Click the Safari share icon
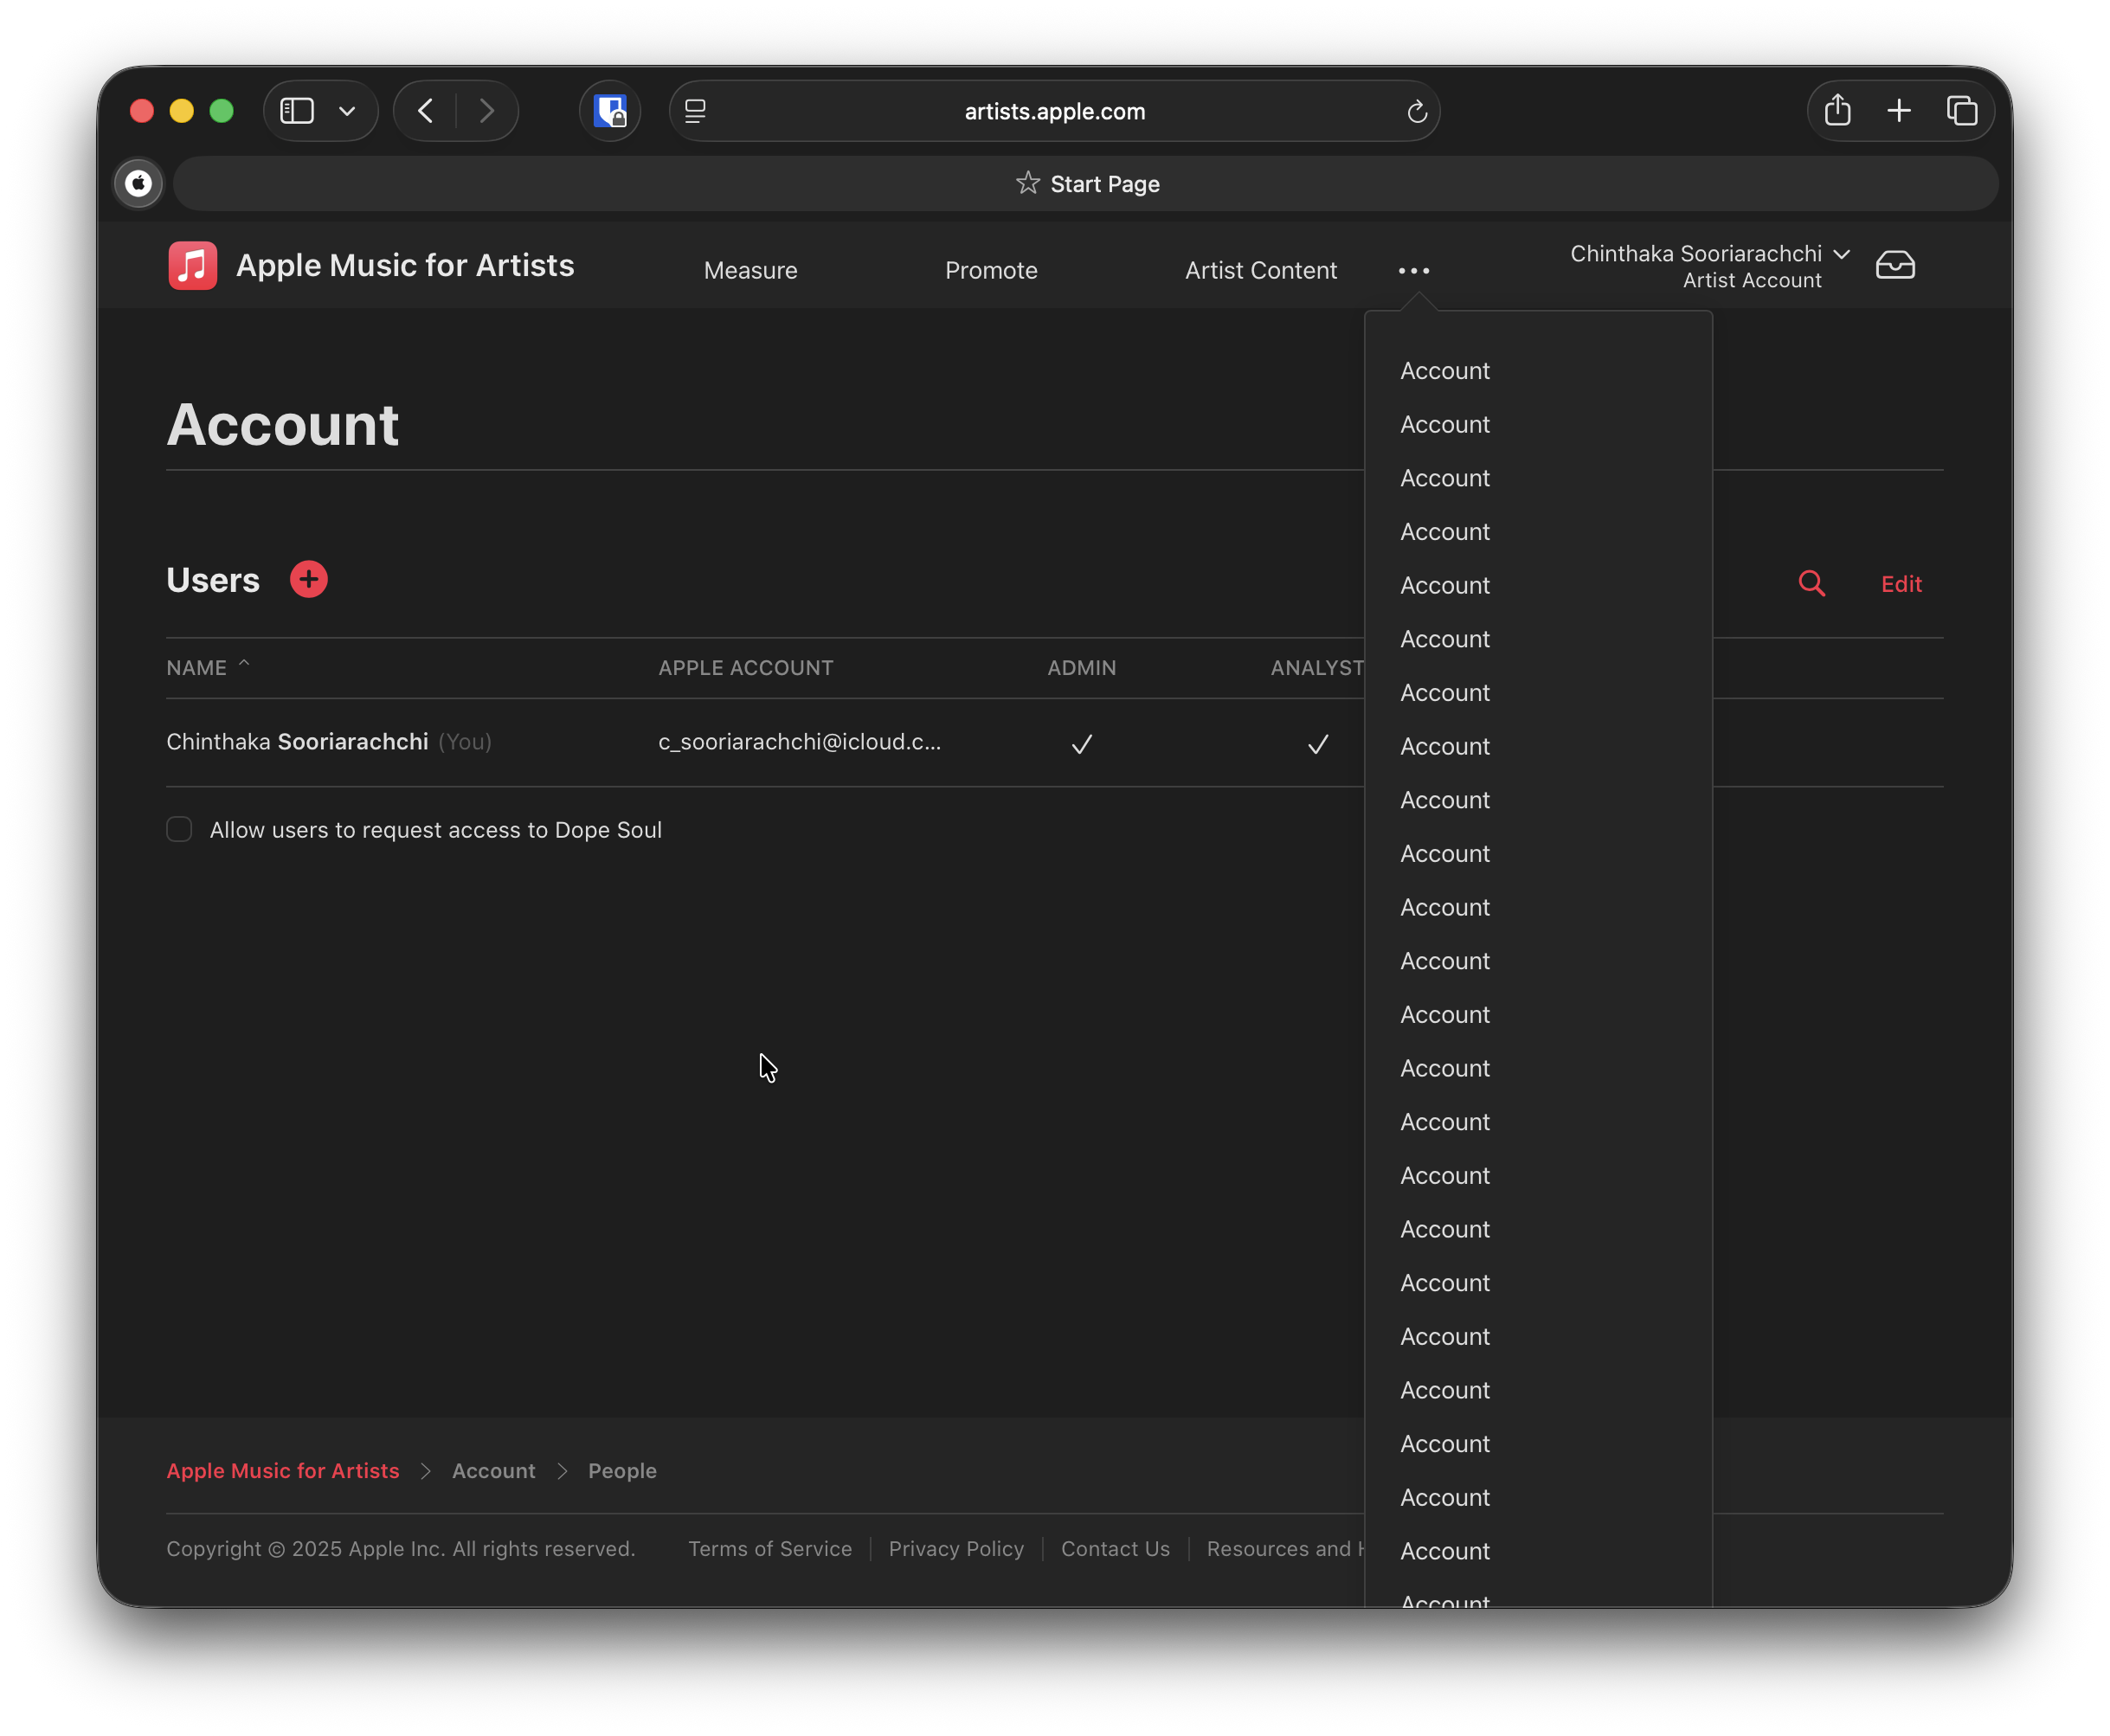 pos(1837,111)
